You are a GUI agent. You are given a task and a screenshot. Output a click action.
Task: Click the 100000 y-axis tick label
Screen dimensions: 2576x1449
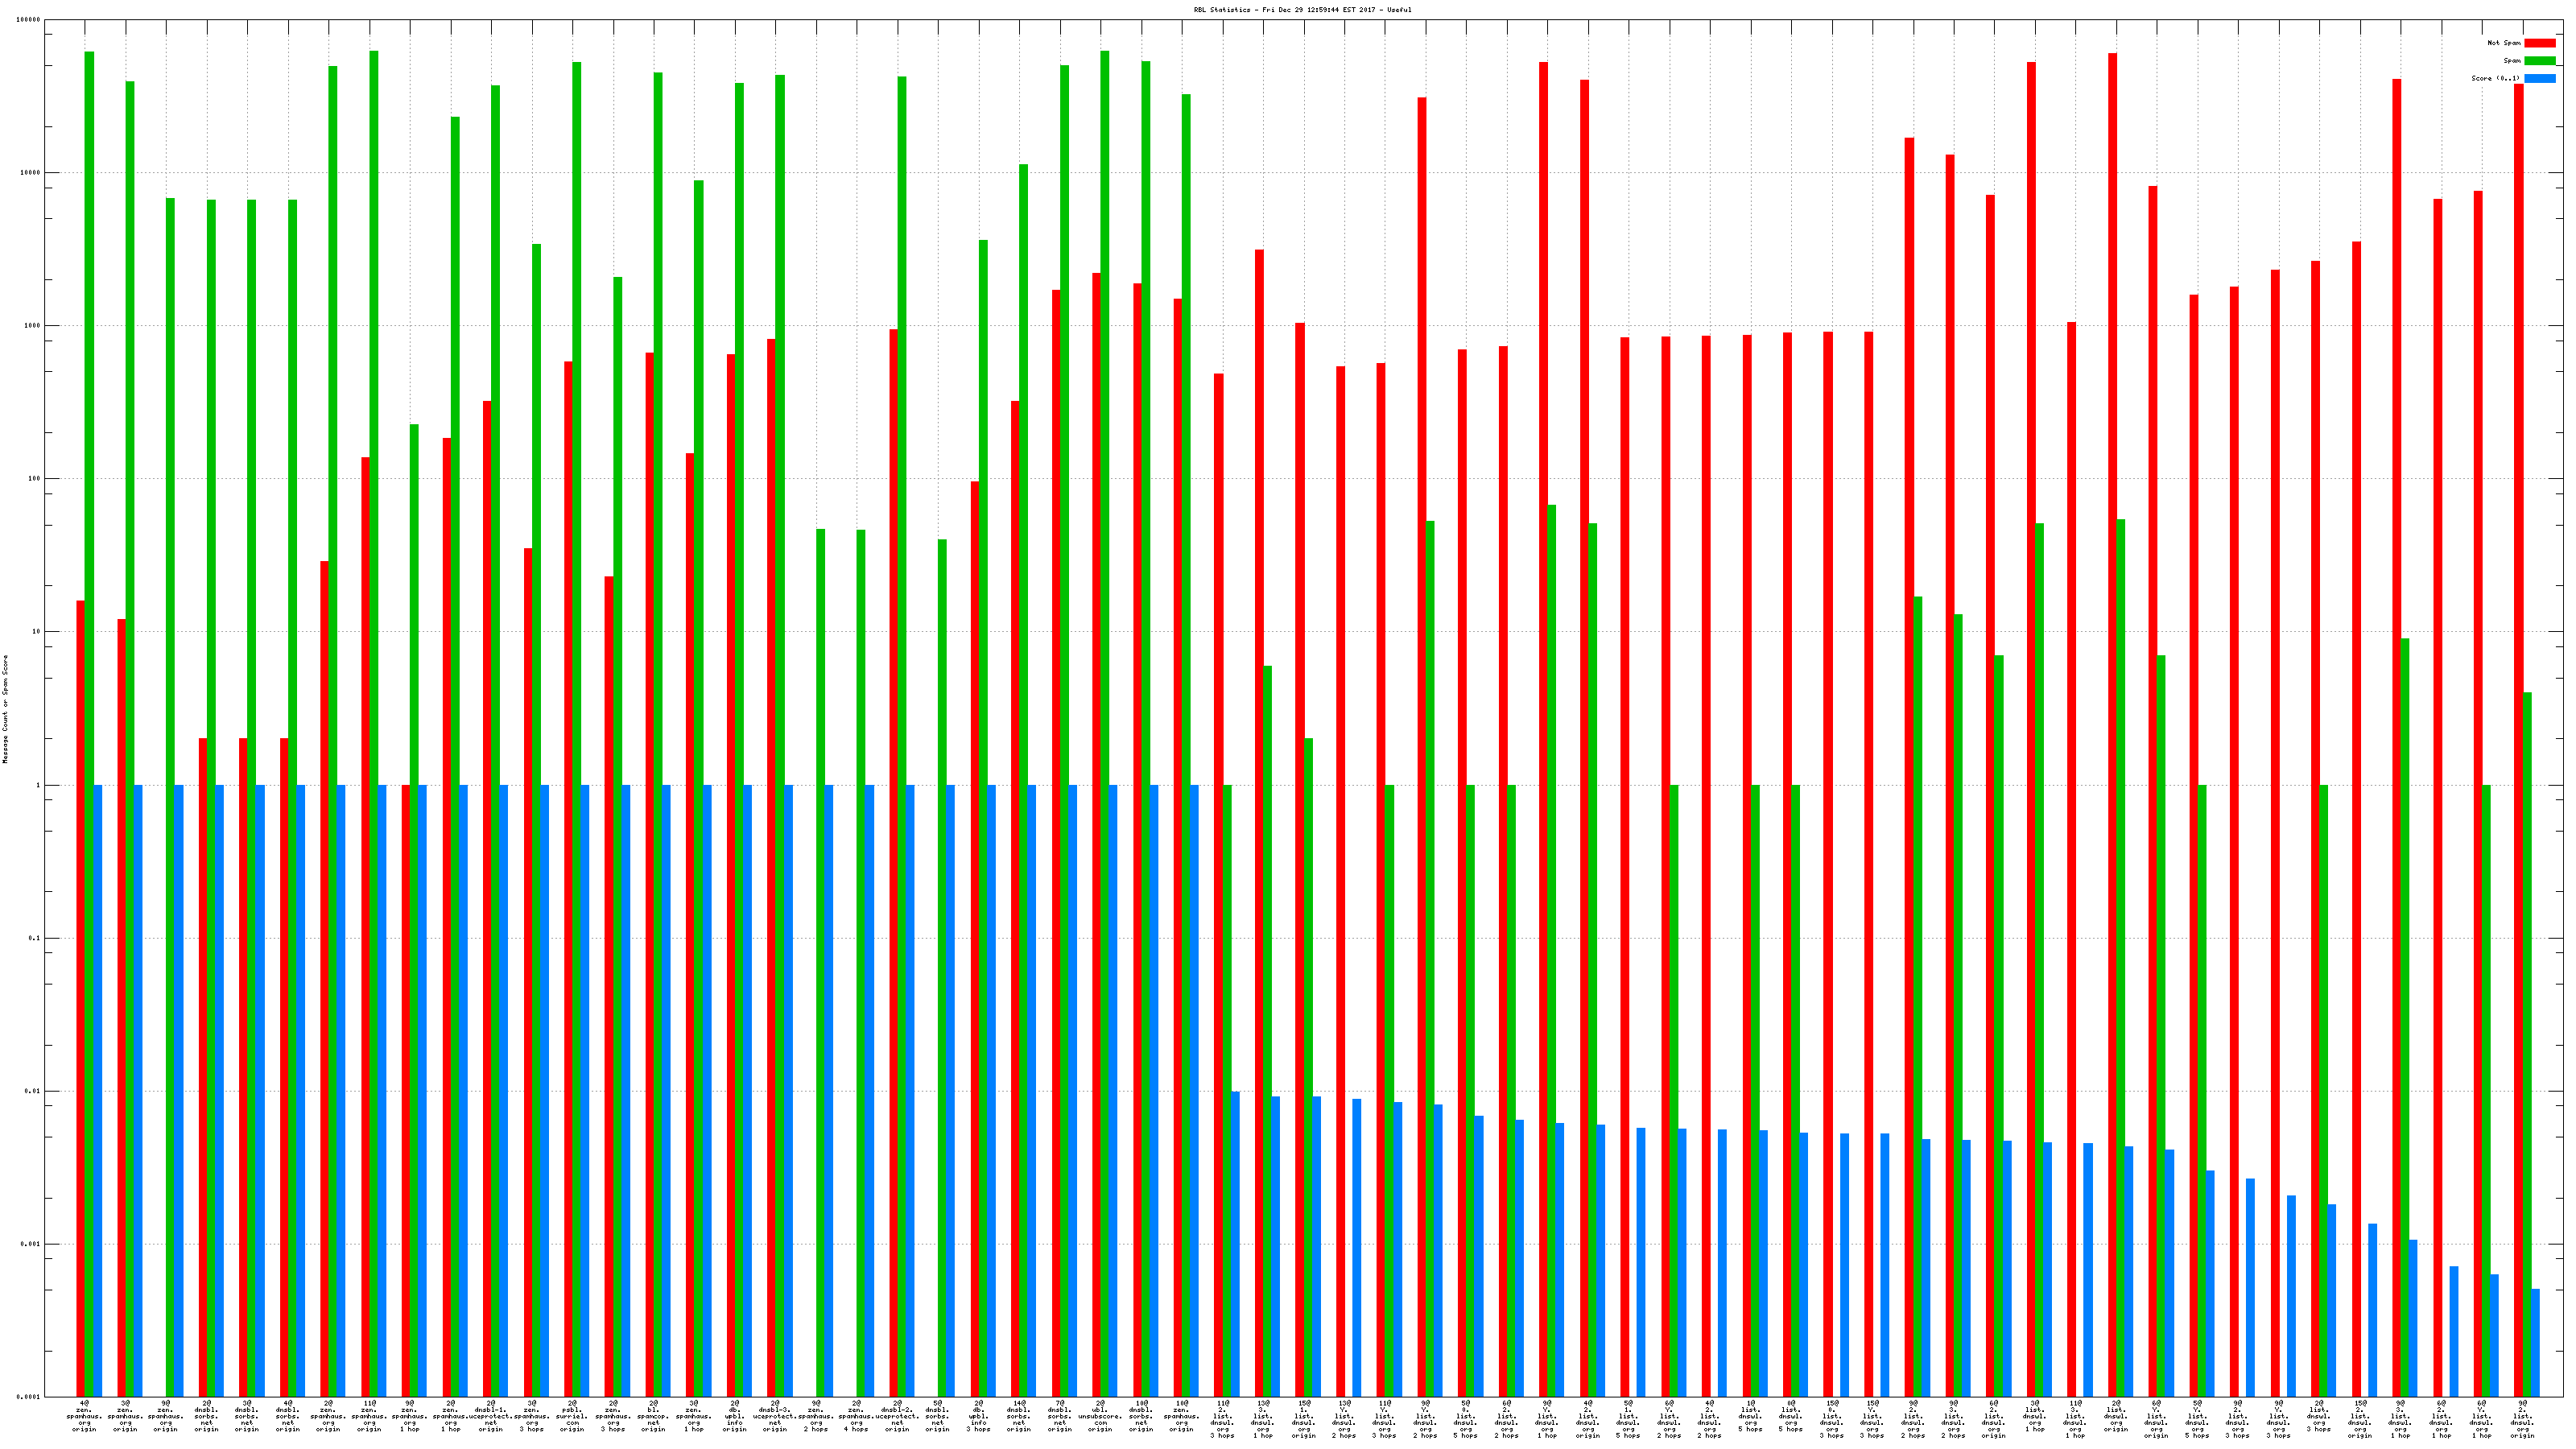pyautogui.click(x=28, y=20)
